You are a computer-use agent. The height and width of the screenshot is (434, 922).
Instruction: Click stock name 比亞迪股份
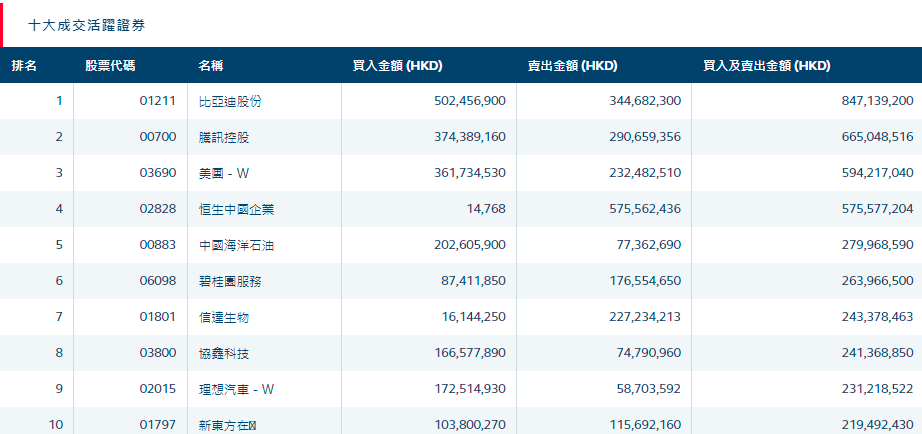coord(230,101)
